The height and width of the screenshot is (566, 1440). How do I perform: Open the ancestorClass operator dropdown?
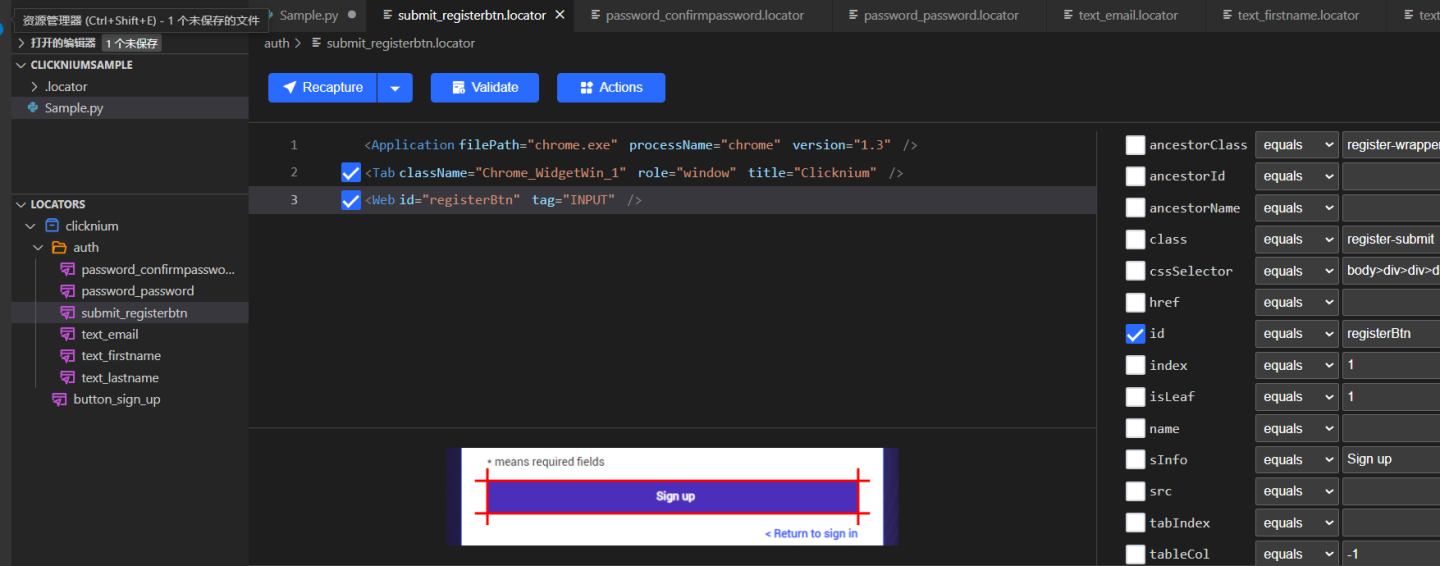click(x=1297, y=145)
